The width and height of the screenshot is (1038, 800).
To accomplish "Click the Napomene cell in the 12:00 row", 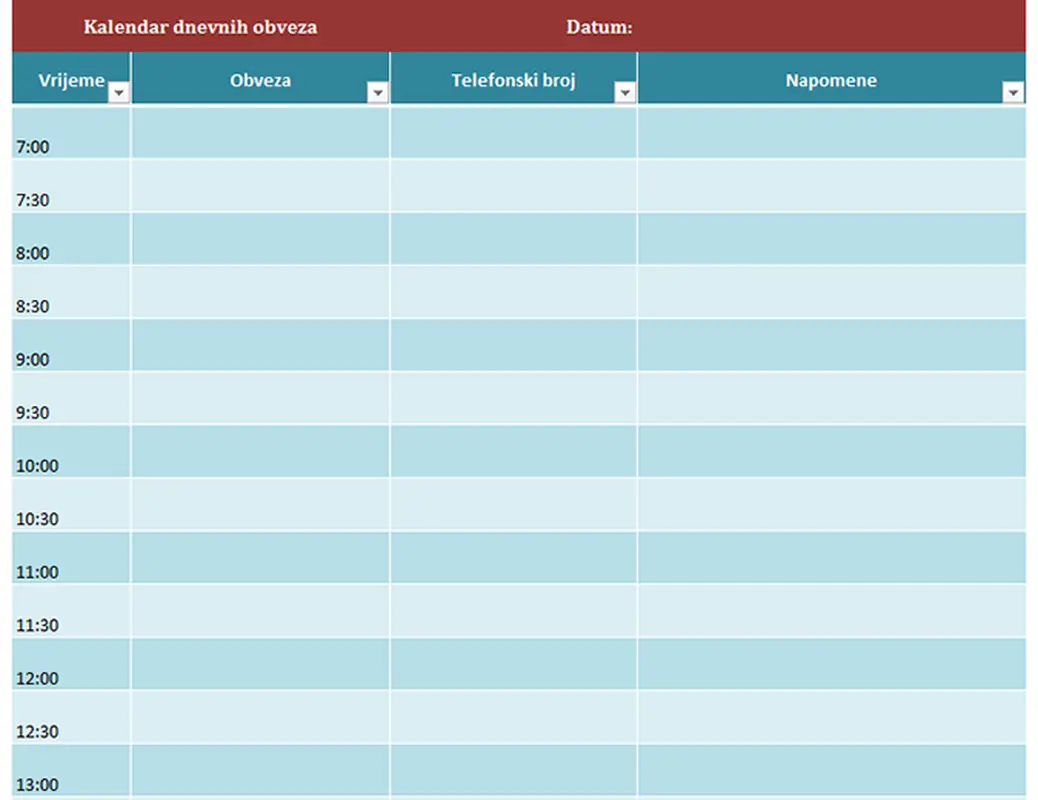I will tap(830, 664).
